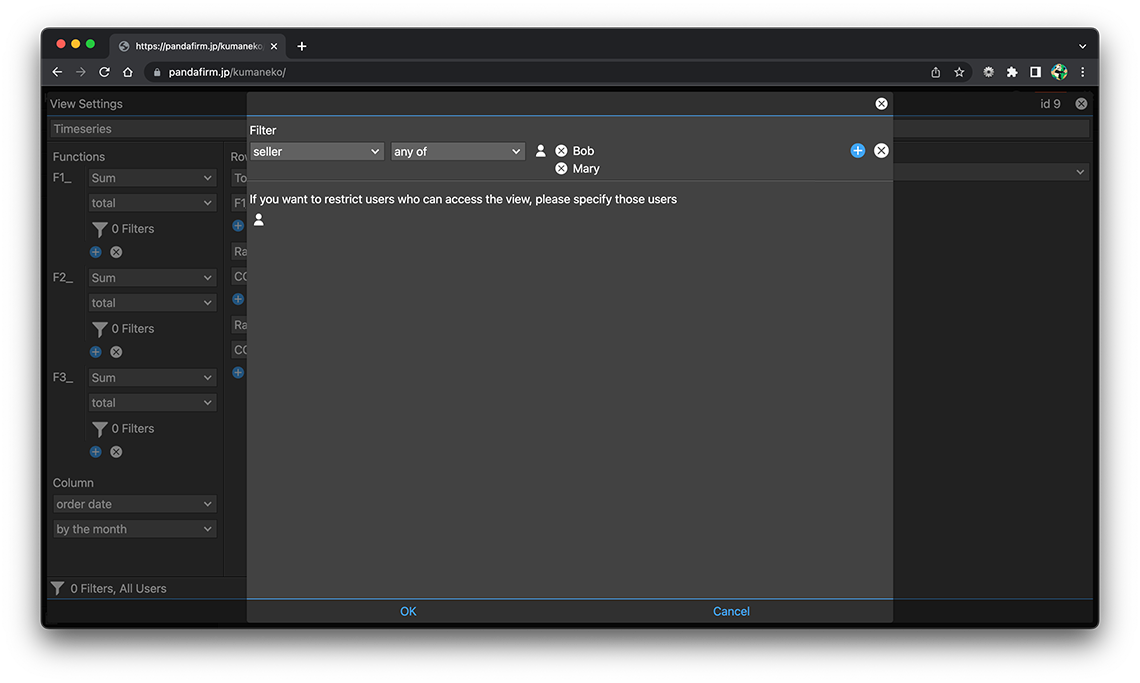Bookmark this page with star icon
This screenshot has width=1140, height=683.
959,72
